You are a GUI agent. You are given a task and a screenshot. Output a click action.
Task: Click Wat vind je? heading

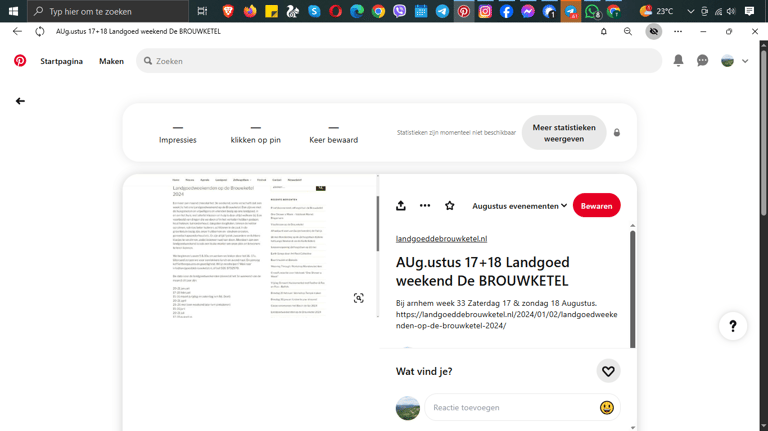click(424, 371)
